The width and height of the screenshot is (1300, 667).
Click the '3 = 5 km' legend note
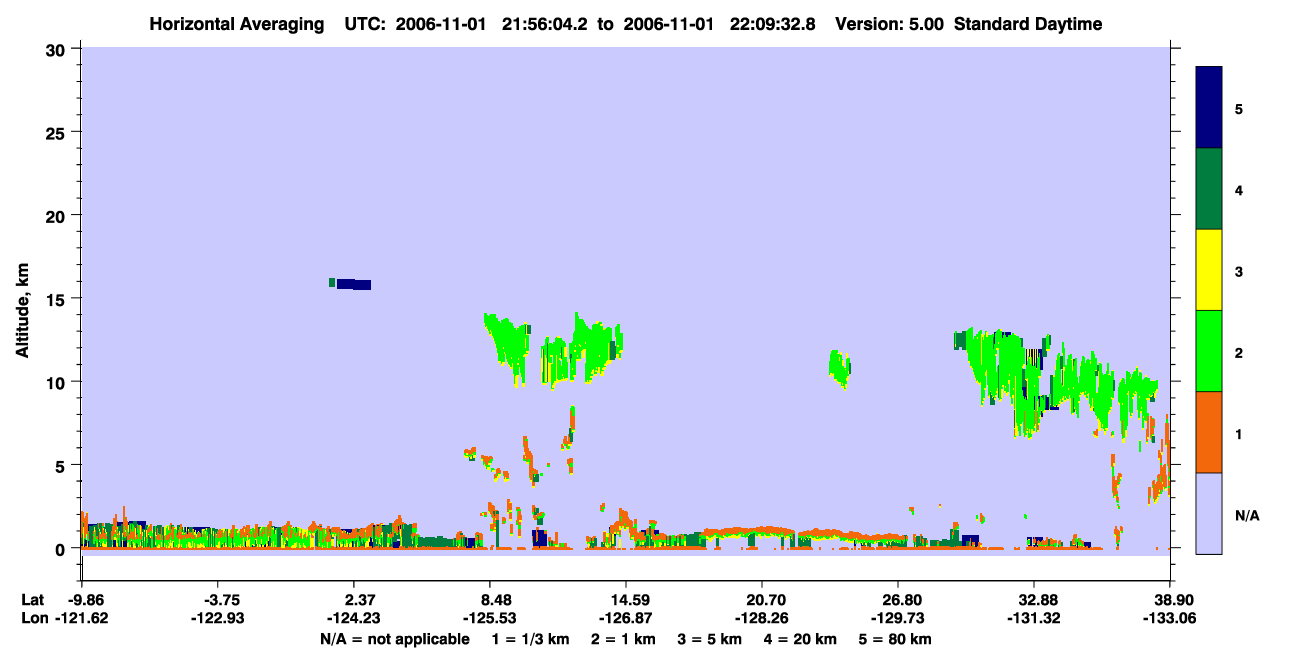(x=710, y=639)
